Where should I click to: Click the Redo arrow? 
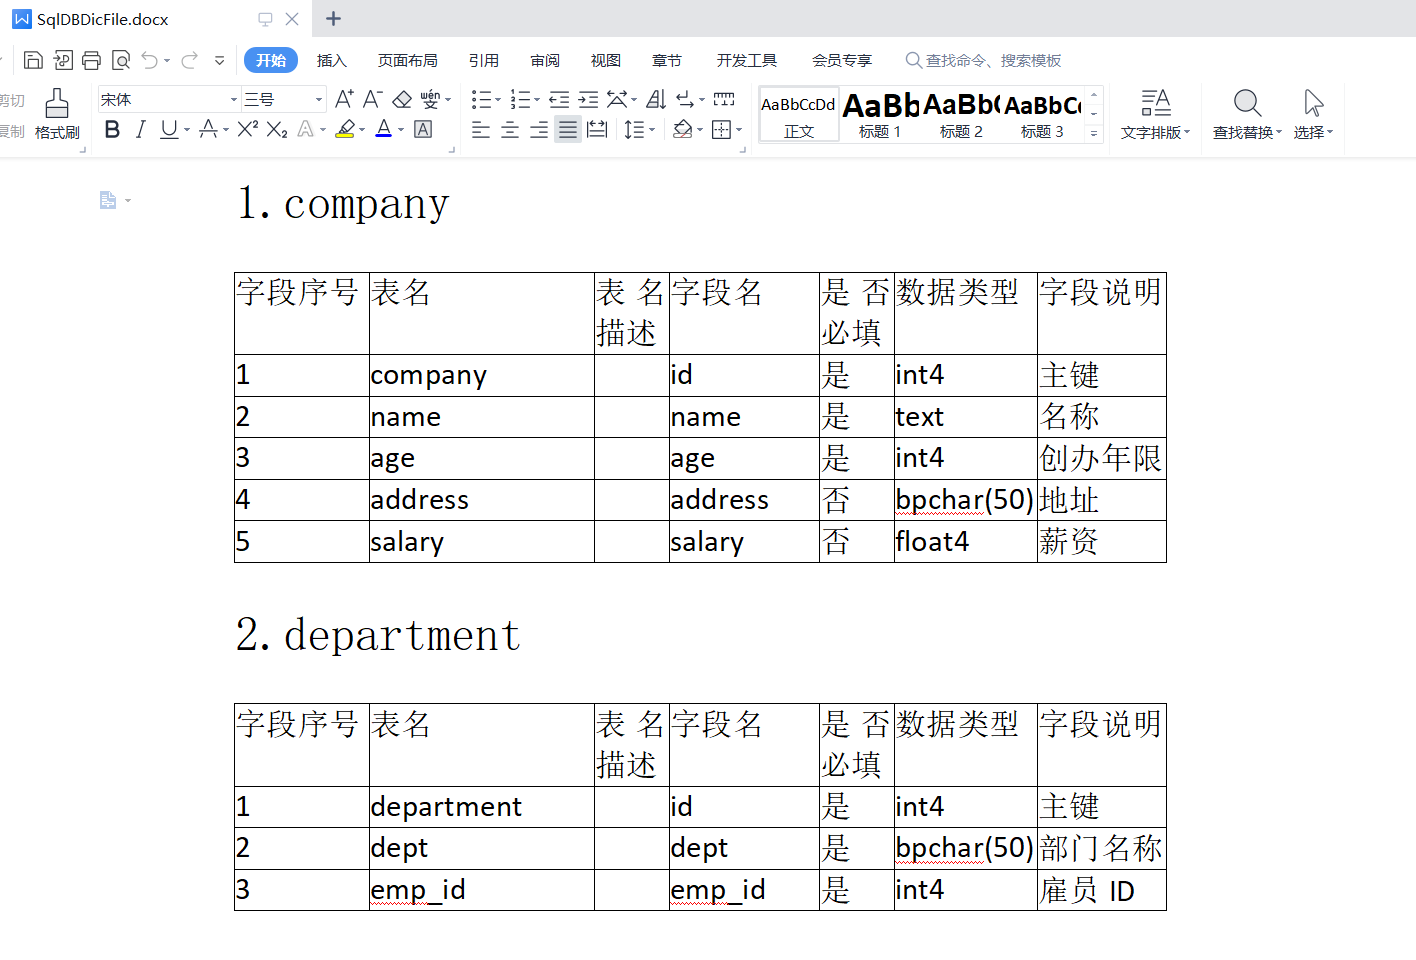(189, 60)
